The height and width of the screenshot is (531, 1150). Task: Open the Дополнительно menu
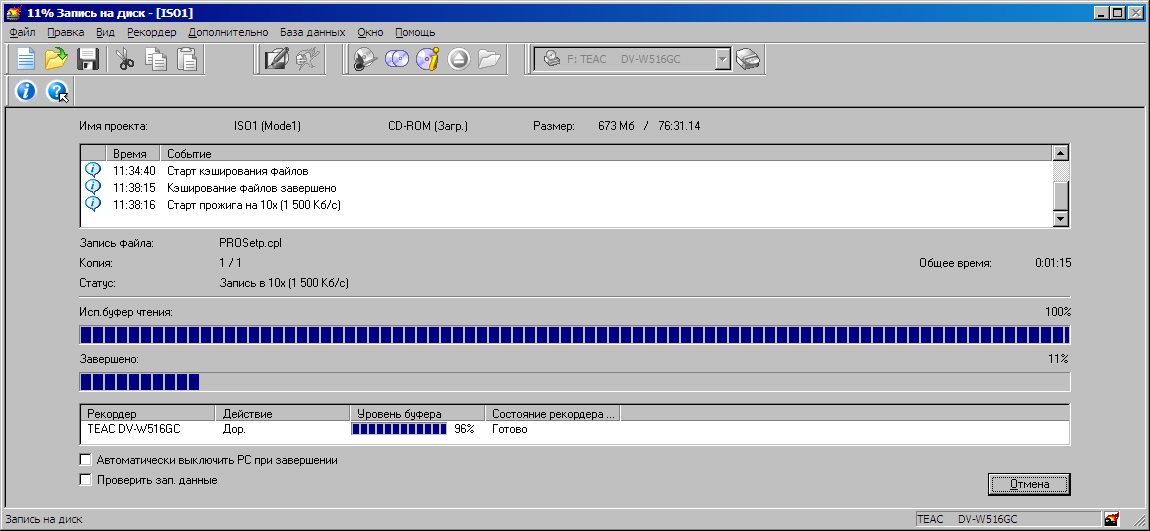227,32
